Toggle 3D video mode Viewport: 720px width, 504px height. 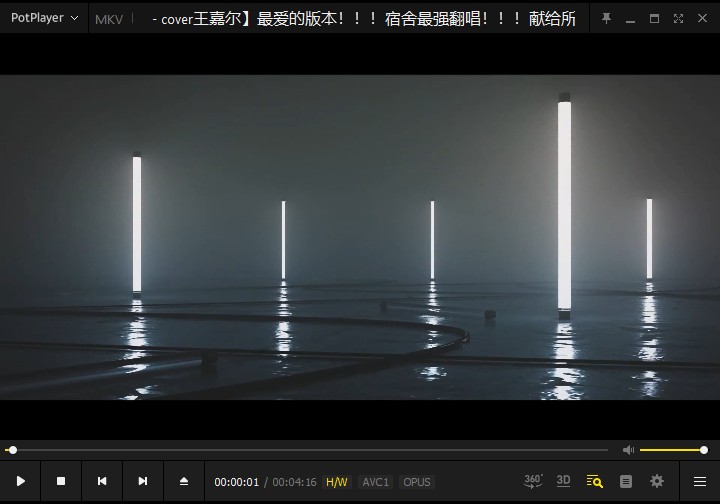pyautogui.click(x=563, y=481)
